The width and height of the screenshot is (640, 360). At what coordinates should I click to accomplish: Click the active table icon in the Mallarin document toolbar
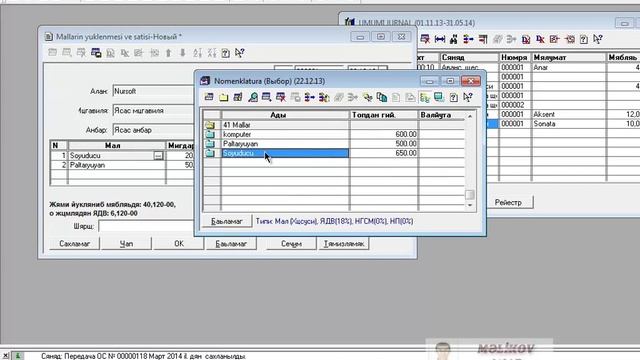tap(96, 53)
